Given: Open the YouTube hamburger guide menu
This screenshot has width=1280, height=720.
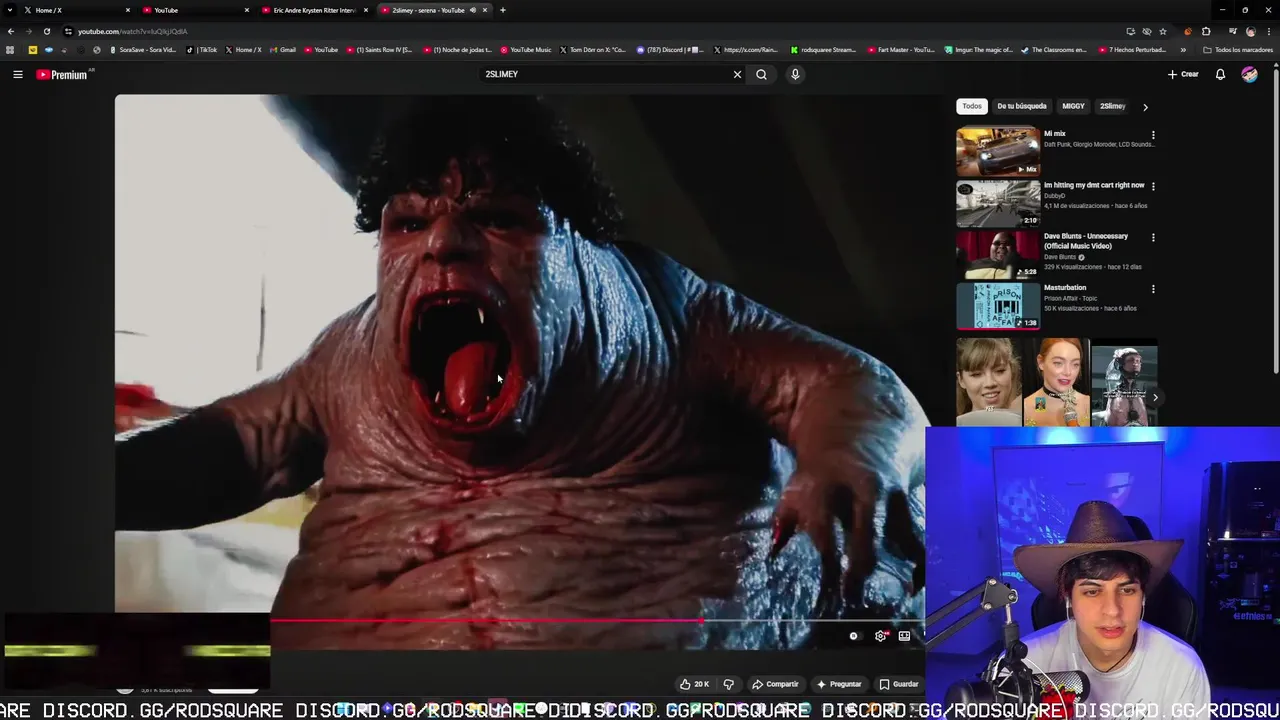Looking at the screenshot, I should click(x=18, y=74).
